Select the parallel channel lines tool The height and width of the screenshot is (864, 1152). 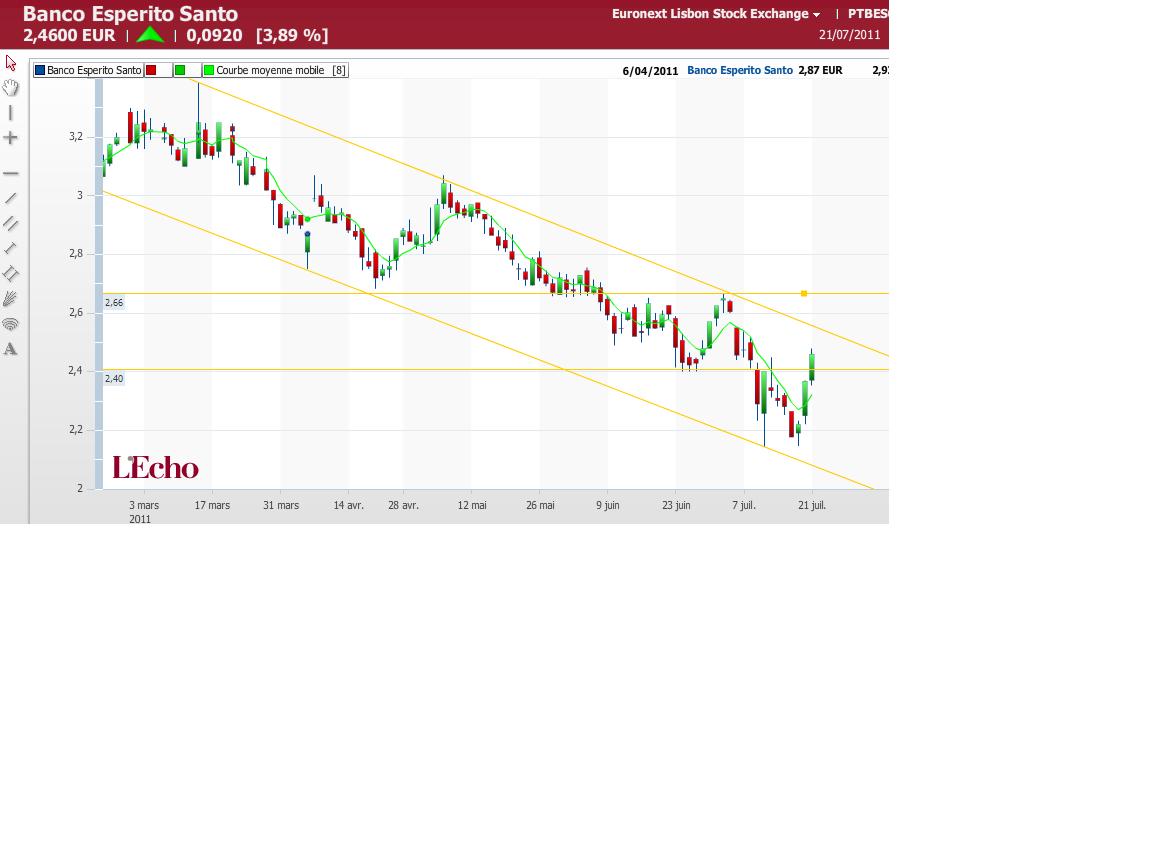(x=10, y=223)
